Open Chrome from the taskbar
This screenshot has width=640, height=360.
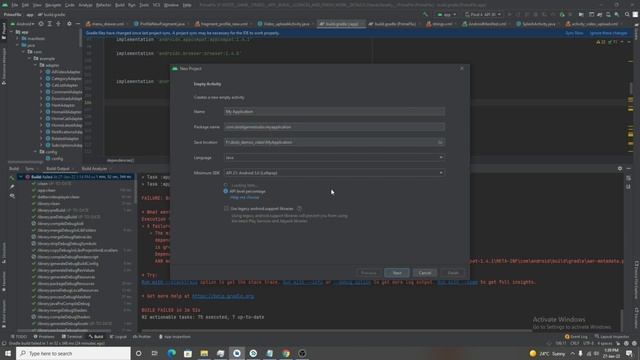[x=286, y=353]
